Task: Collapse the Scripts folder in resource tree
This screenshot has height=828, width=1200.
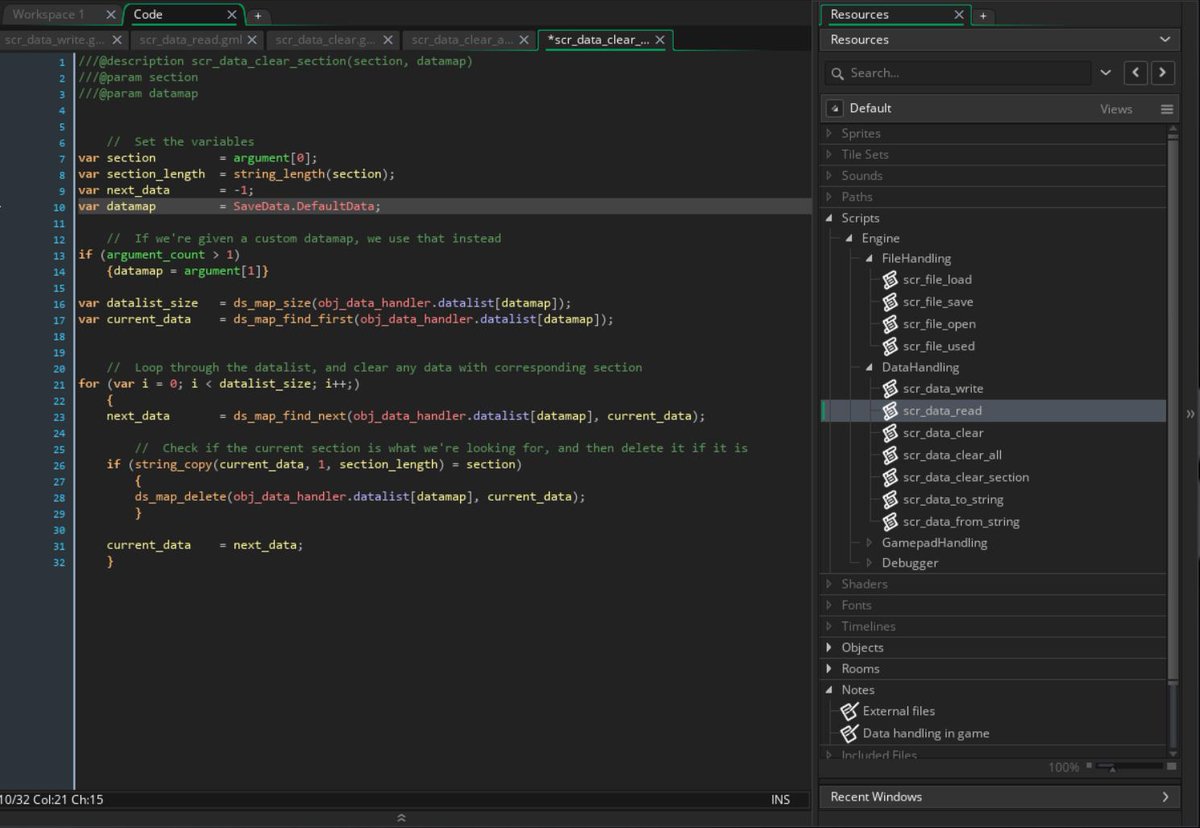Action: [x=829, y=218]
